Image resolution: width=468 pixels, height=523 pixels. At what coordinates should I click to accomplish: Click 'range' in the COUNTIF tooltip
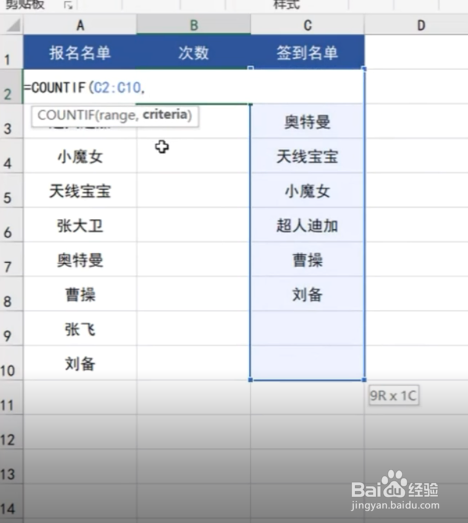pyautogui.click(x=117, y=115)
